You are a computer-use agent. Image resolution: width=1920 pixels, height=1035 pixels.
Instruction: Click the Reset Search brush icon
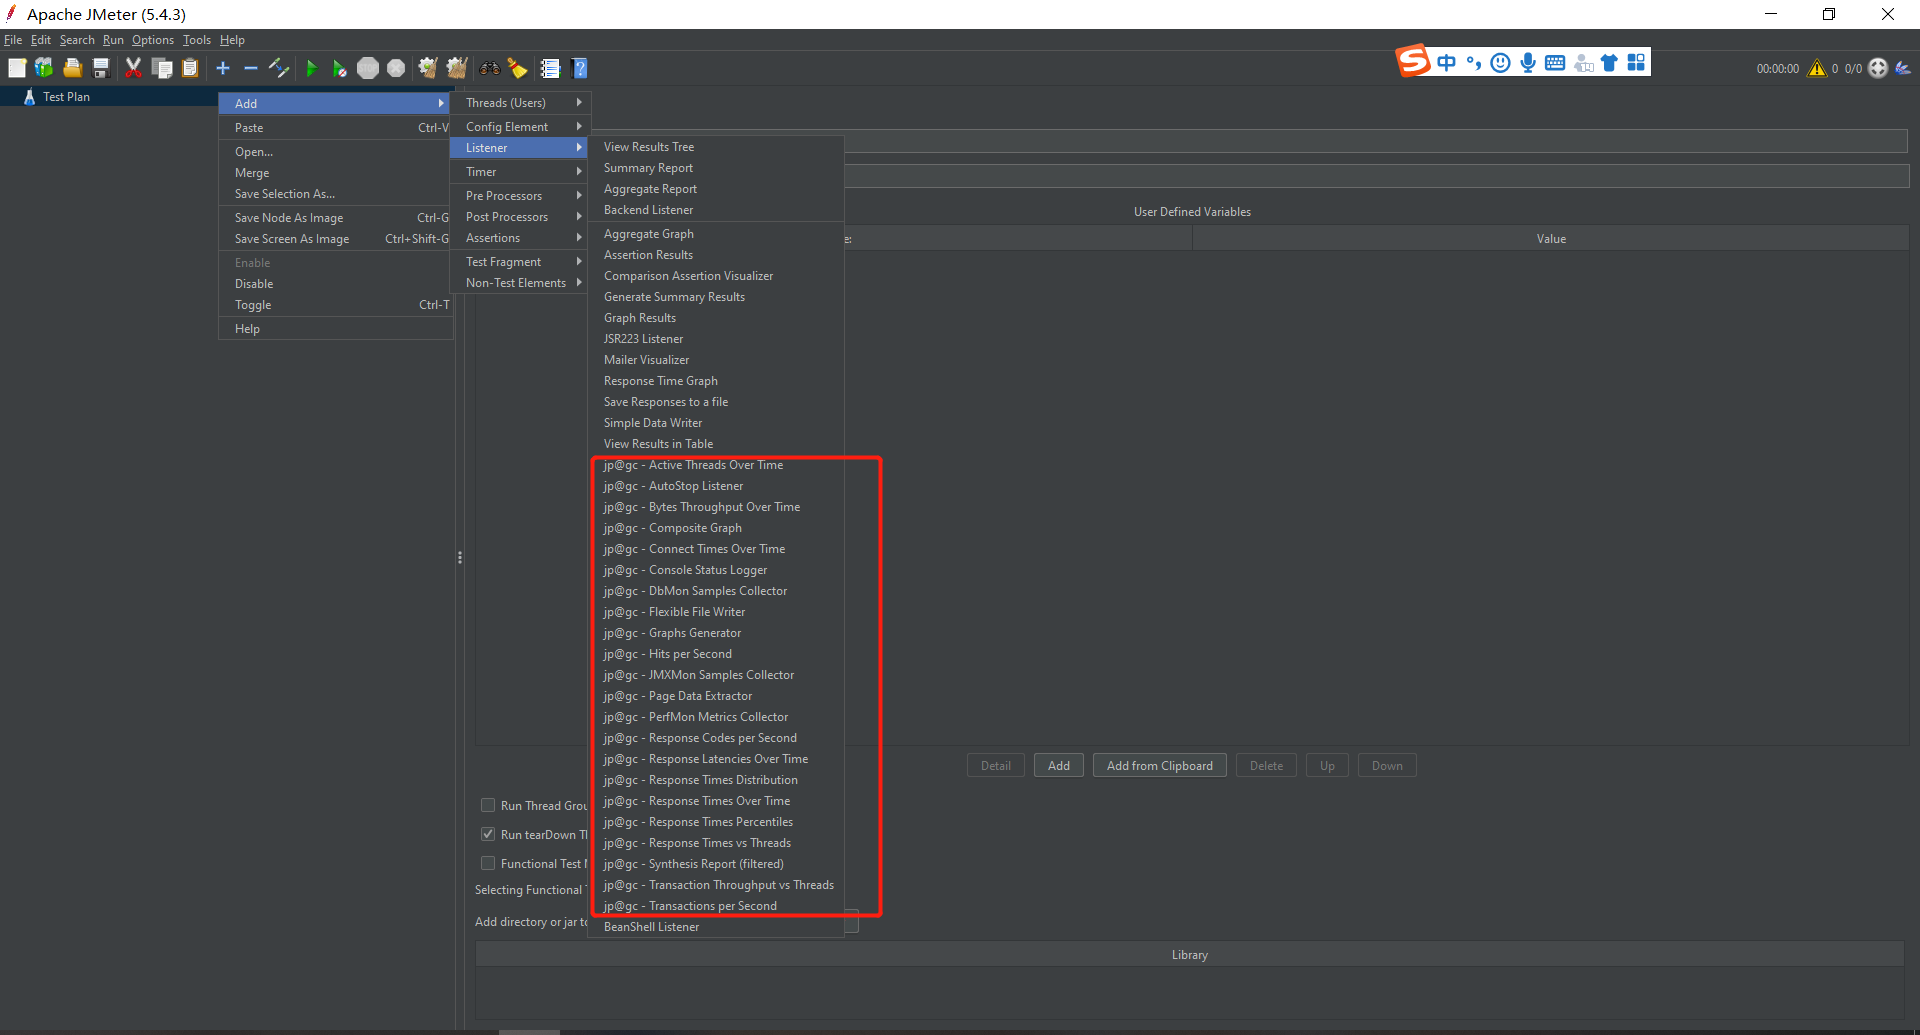517,68
